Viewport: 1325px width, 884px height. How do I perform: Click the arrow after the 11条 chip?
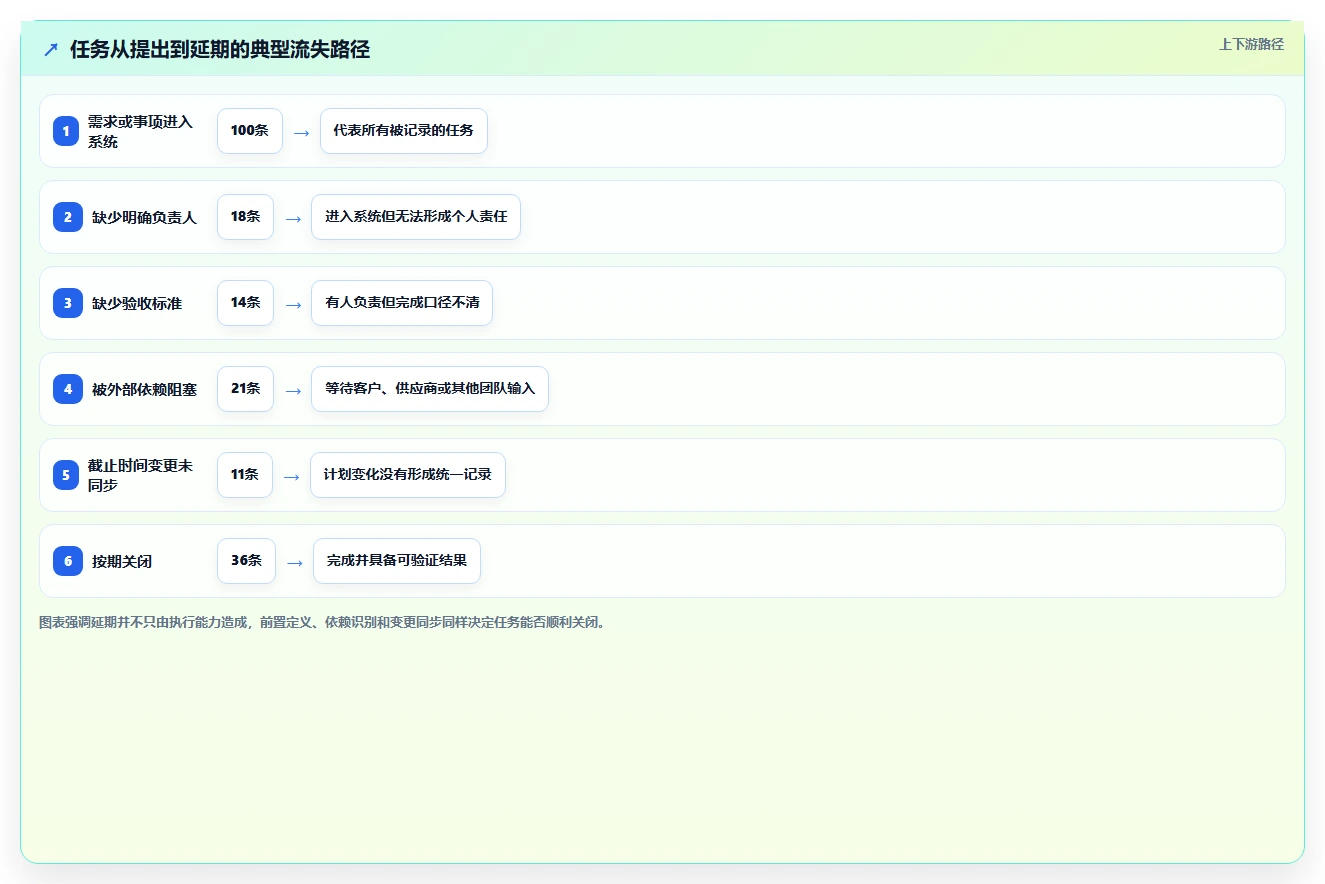click(292, 476)
